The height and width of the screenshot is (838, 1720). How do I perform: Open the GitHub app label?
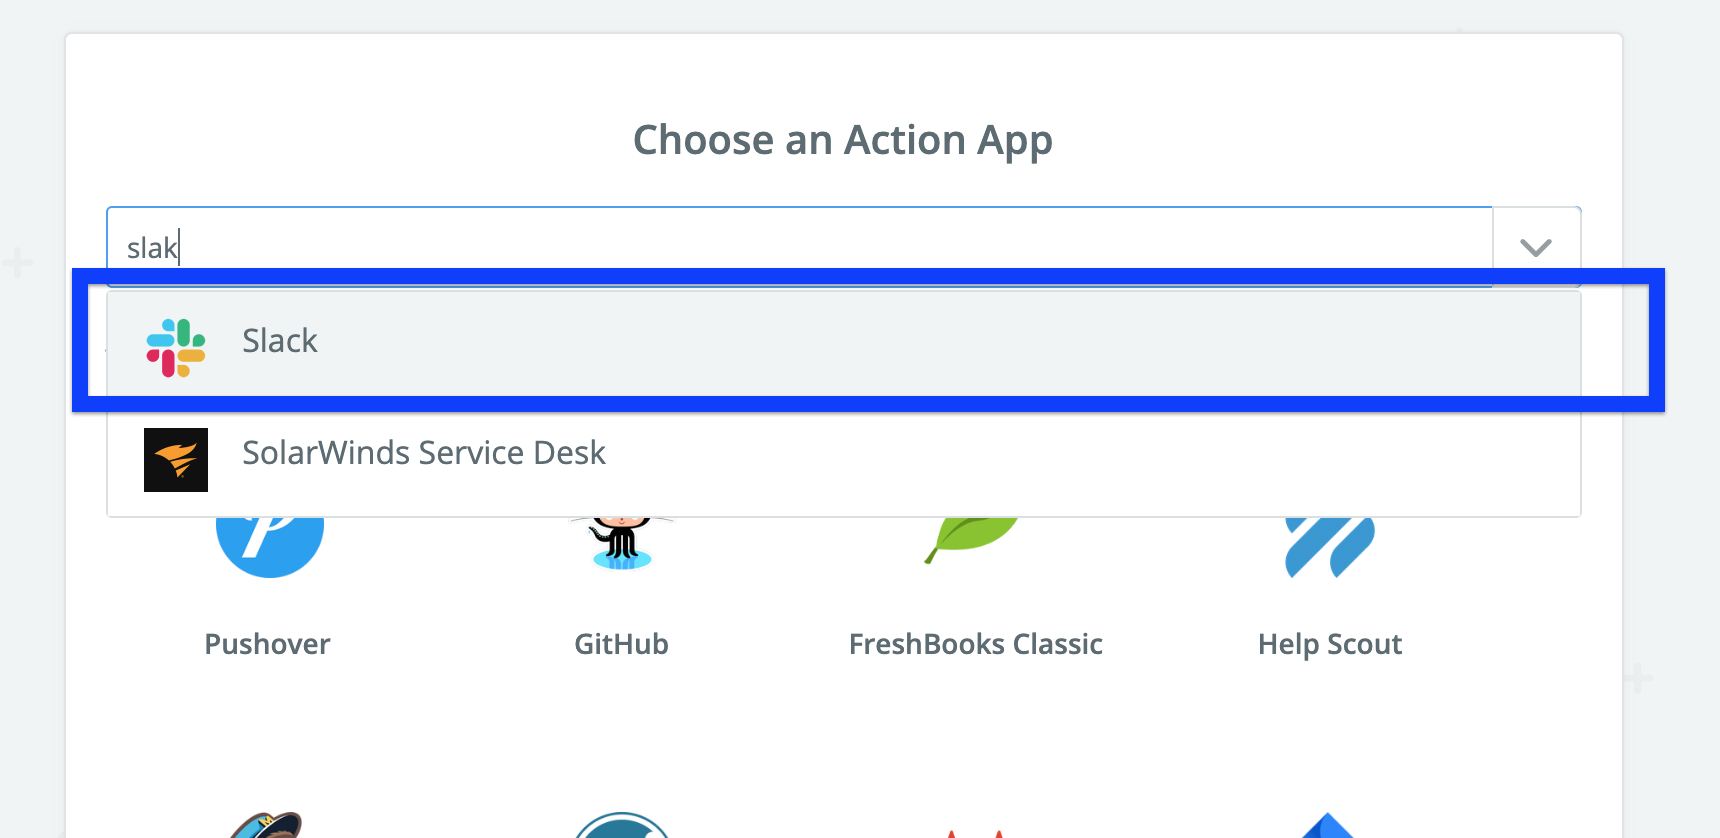621,644
